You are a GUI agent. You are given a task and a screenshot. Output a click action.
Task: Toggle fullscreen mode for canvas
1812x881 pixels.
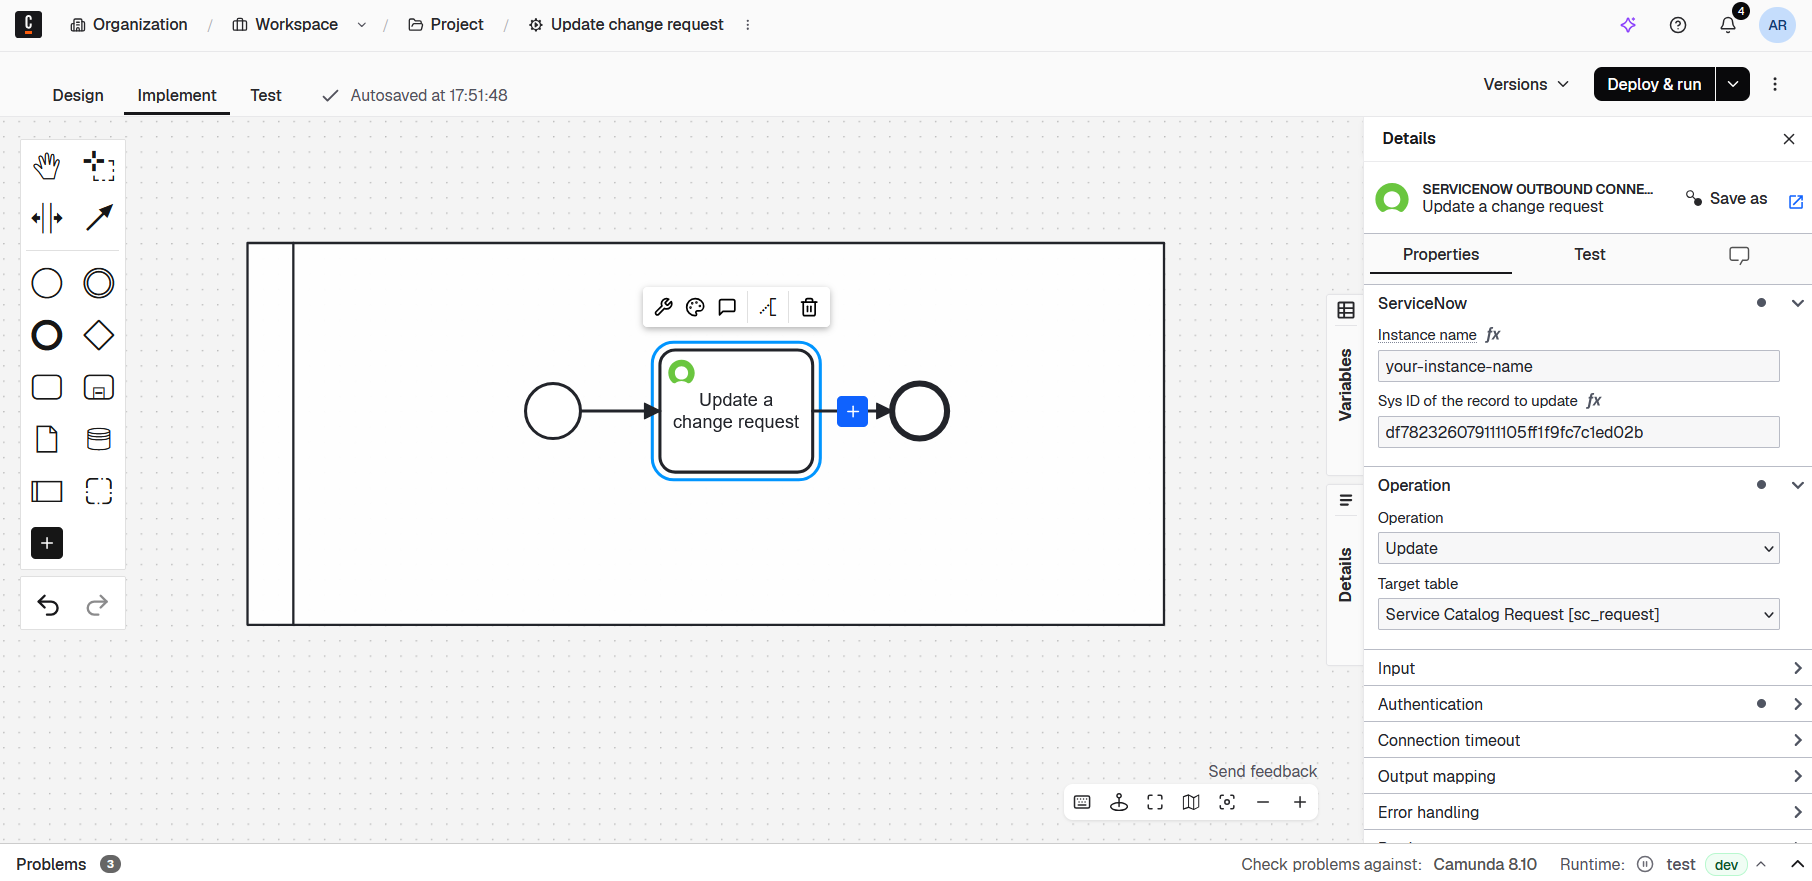point(1155,802)
